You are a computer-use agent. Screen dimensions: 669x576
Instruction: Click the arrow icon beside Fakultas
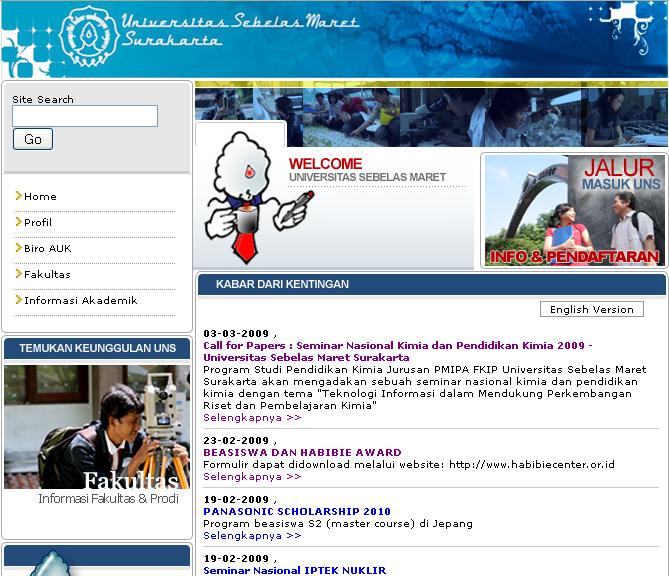coord(18,274)
